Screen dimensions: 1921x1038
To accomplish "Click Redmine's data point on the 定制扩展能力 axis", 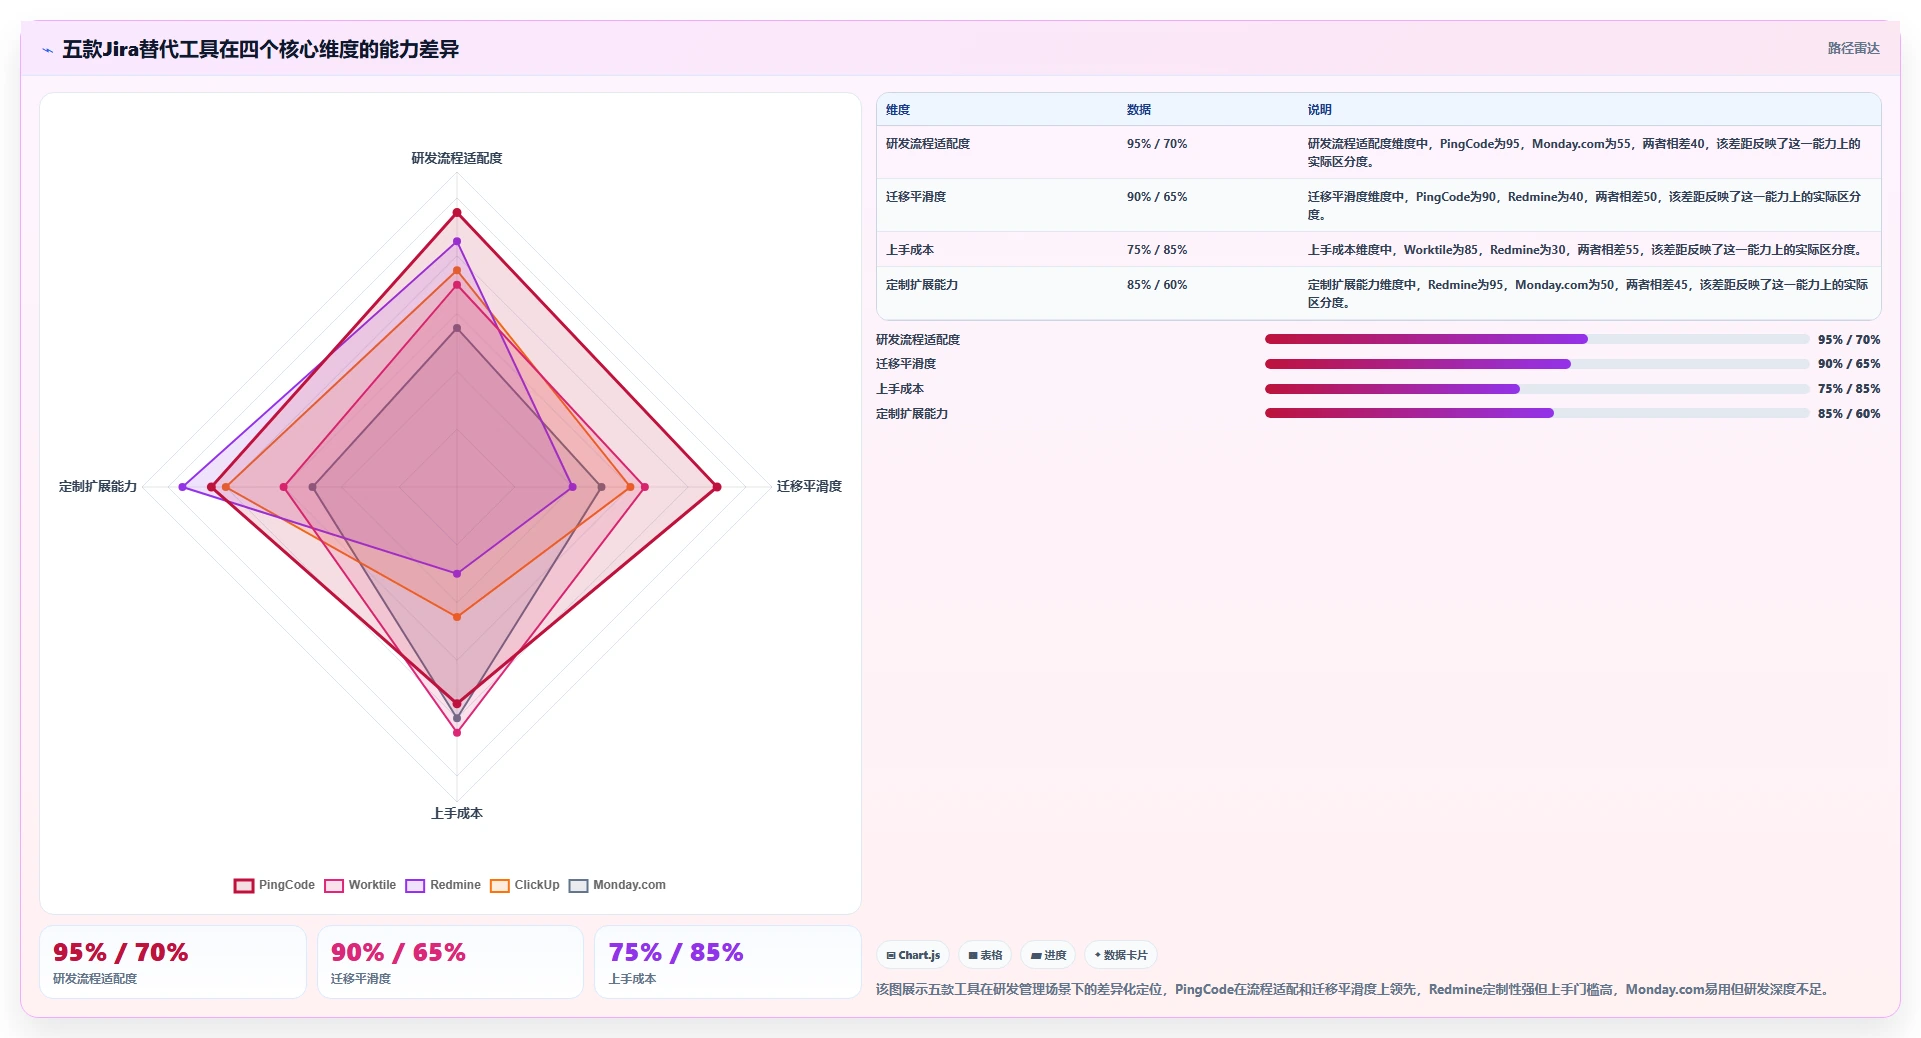I will [182, 487].
